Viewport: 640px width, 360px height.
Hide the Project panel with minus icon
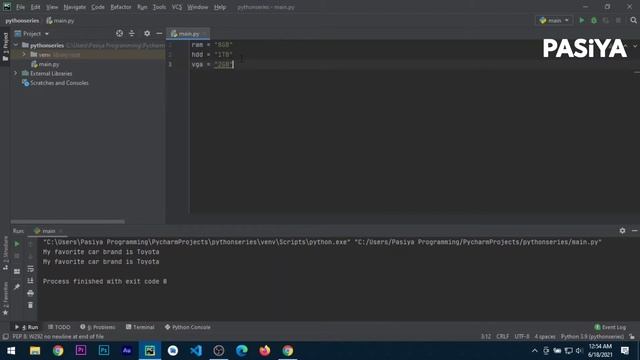[x=159, y=33]
